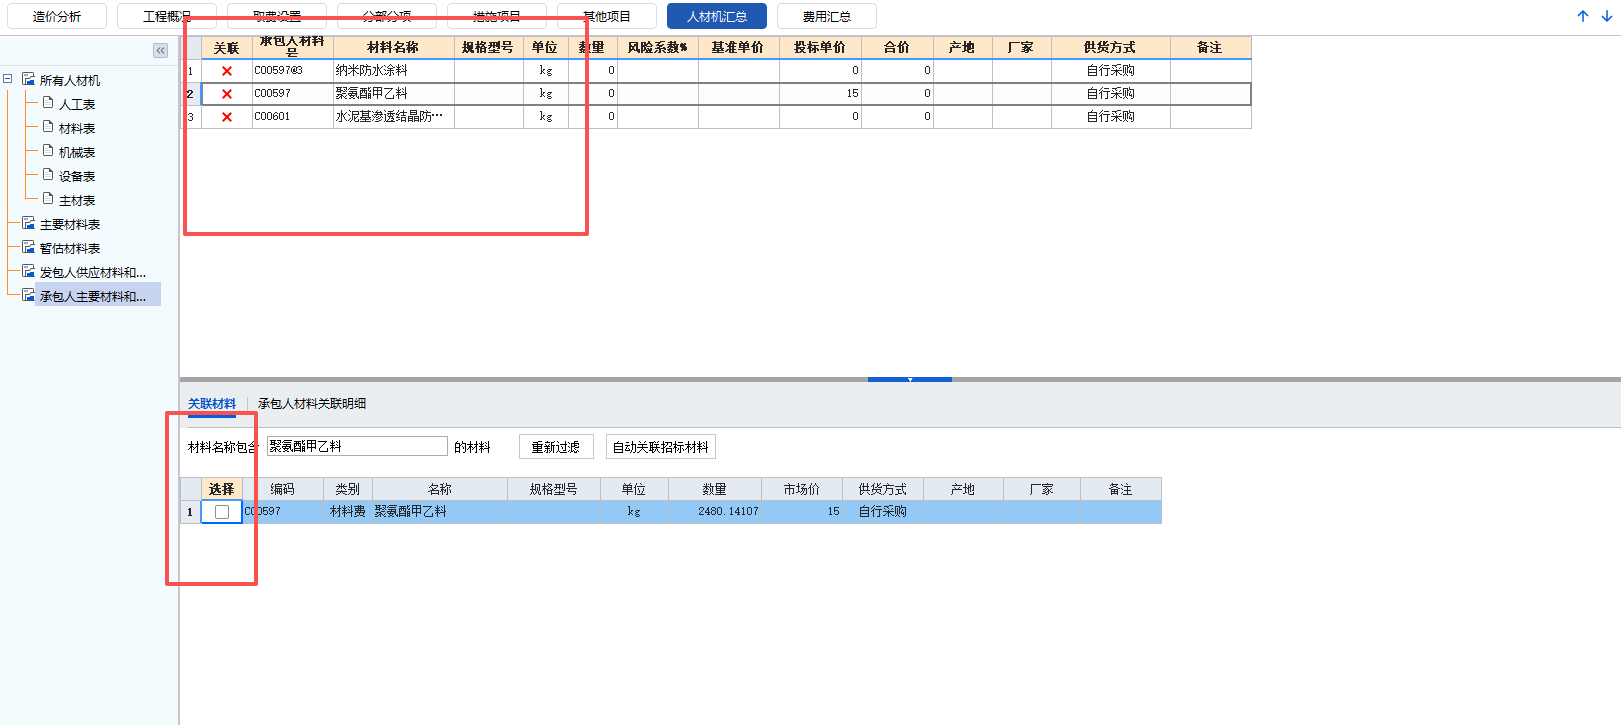Click red X link icon for 纳米防水涂料 row

(x=227, y=71)
